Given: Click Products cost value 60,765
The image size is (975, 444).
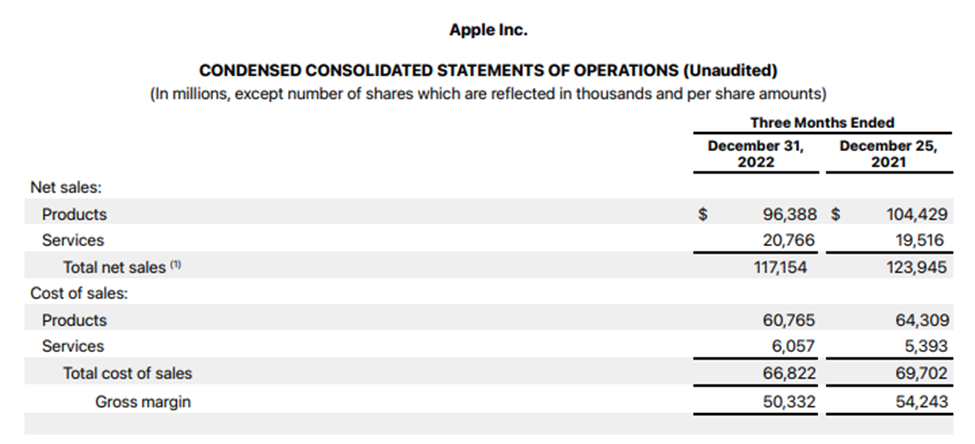Looking at the screenshot, I should pyautogui.click(x=789, y=320).
